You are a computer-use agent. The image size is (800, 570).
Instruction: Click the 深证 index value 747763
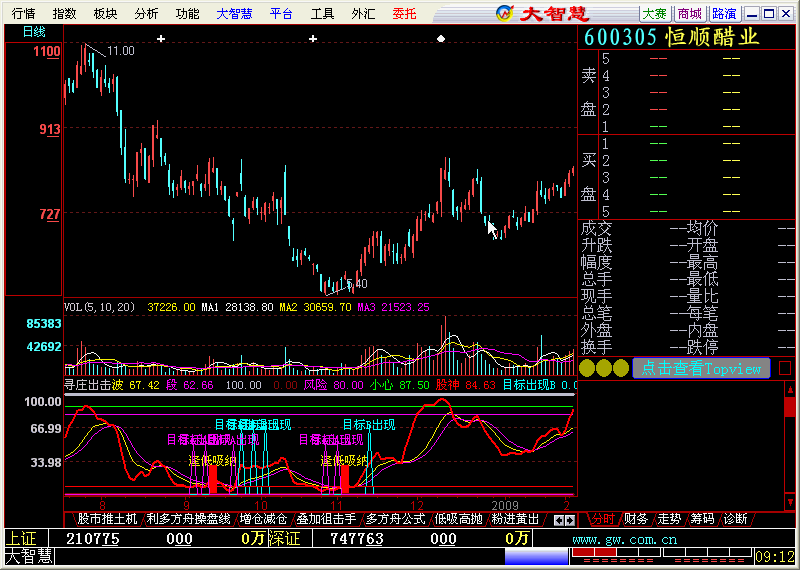coord(357,539)
